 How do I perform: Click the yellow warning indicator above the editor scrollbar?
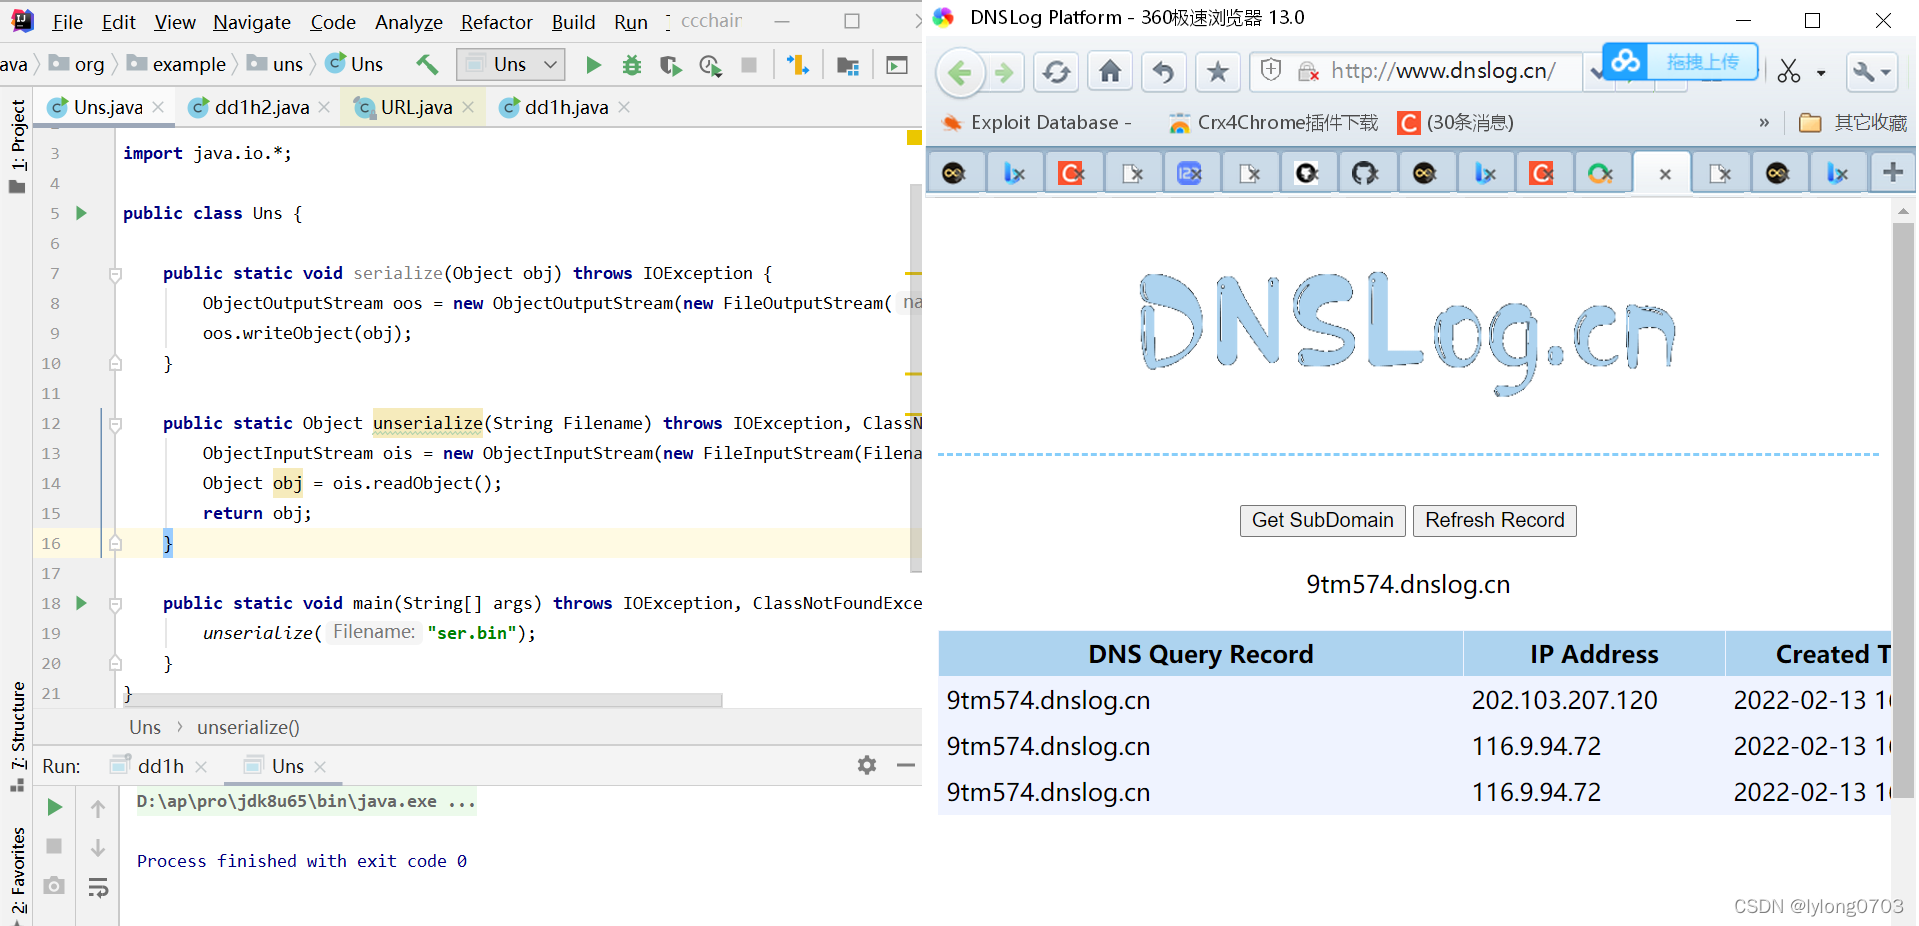coord(914,137)
